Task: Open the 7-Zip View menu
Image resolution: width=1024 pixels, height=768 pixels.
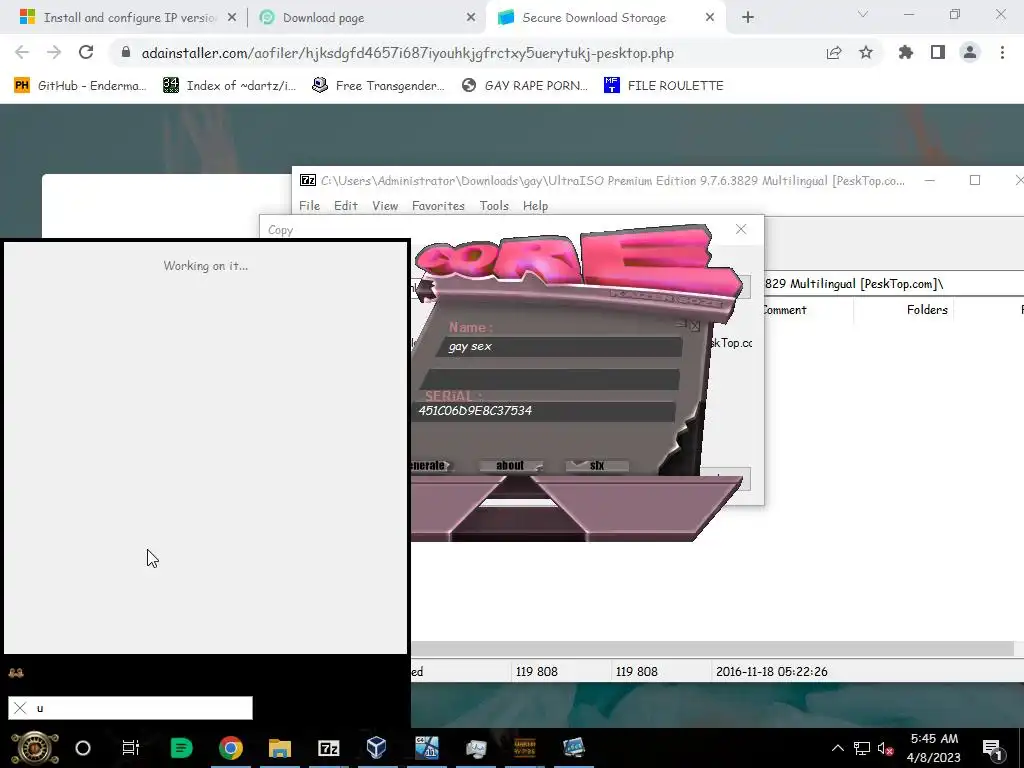Action: tap(385, 206)
